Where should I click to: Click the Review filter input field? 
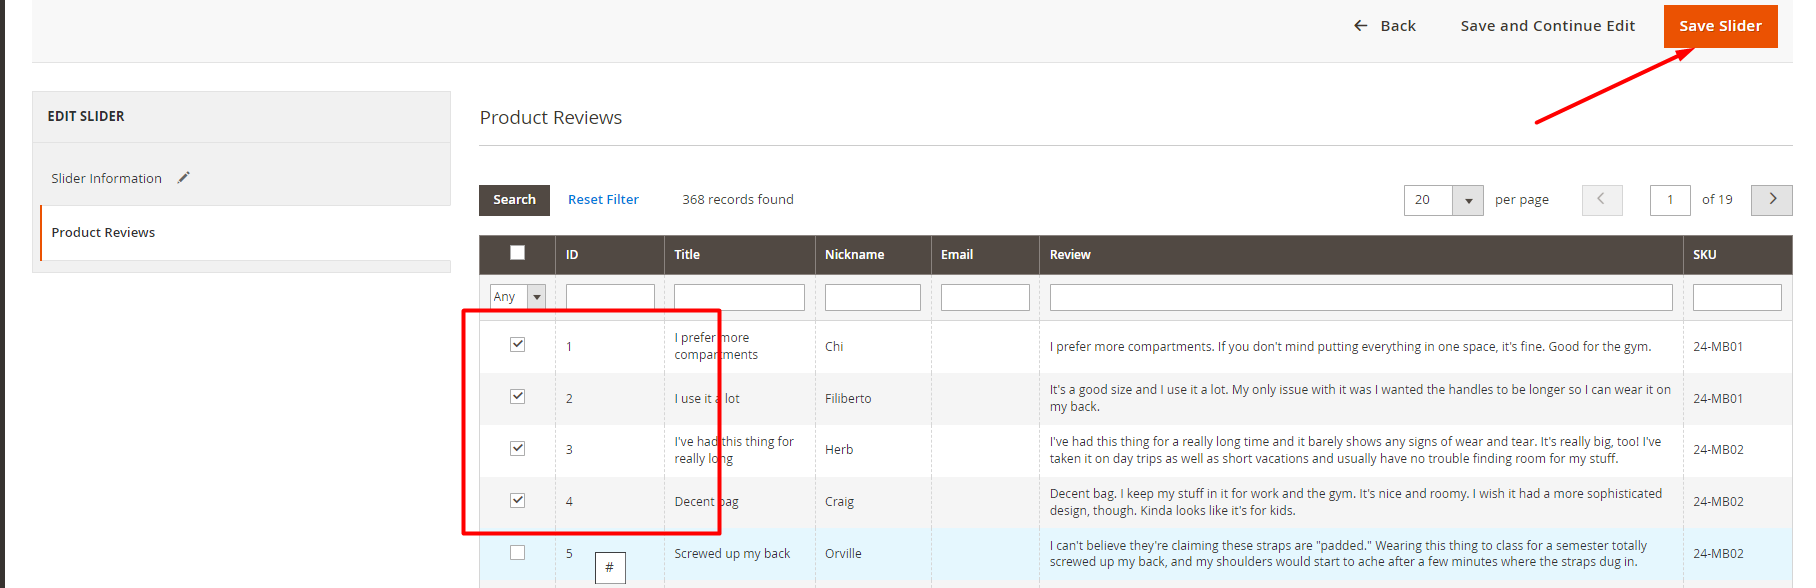pos(1360,297)
